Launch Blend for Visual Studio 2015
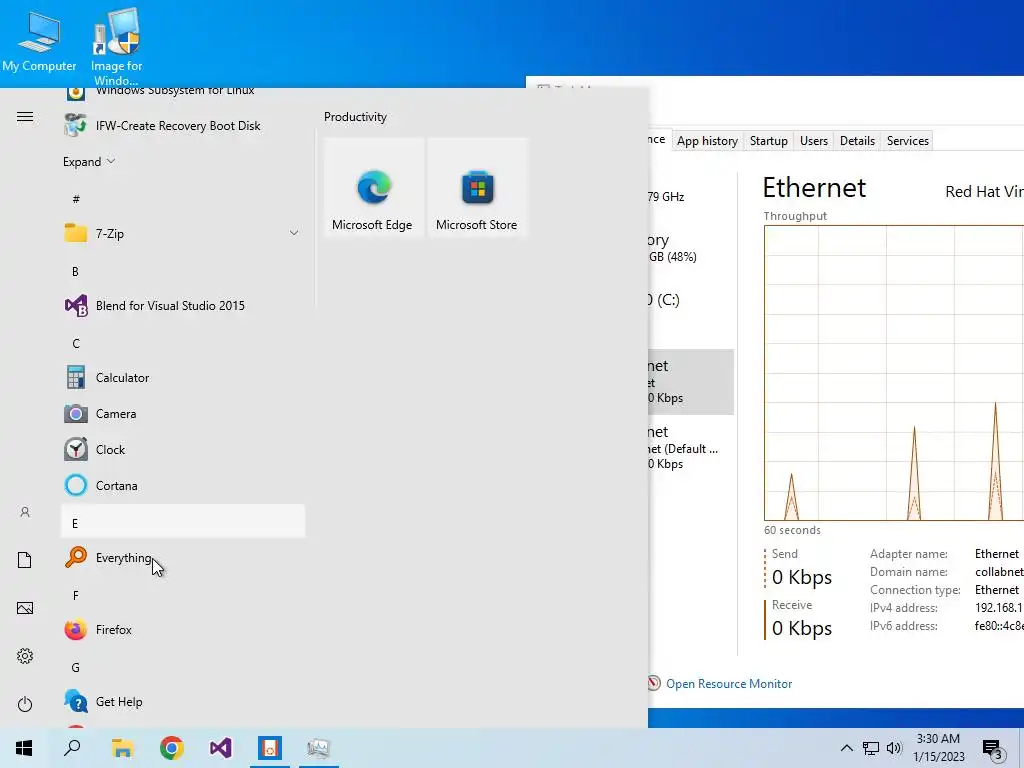The image size is (1024, 768). pyautogui.click(x=183, y=306)
